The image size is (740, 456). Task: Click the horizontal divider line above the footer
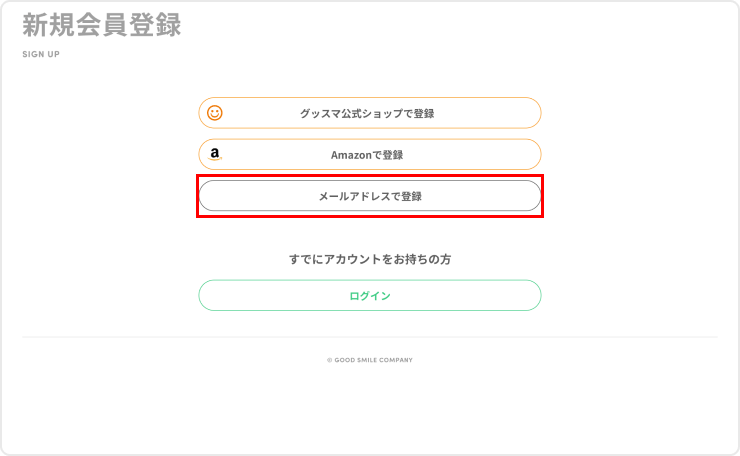[369, 337]
